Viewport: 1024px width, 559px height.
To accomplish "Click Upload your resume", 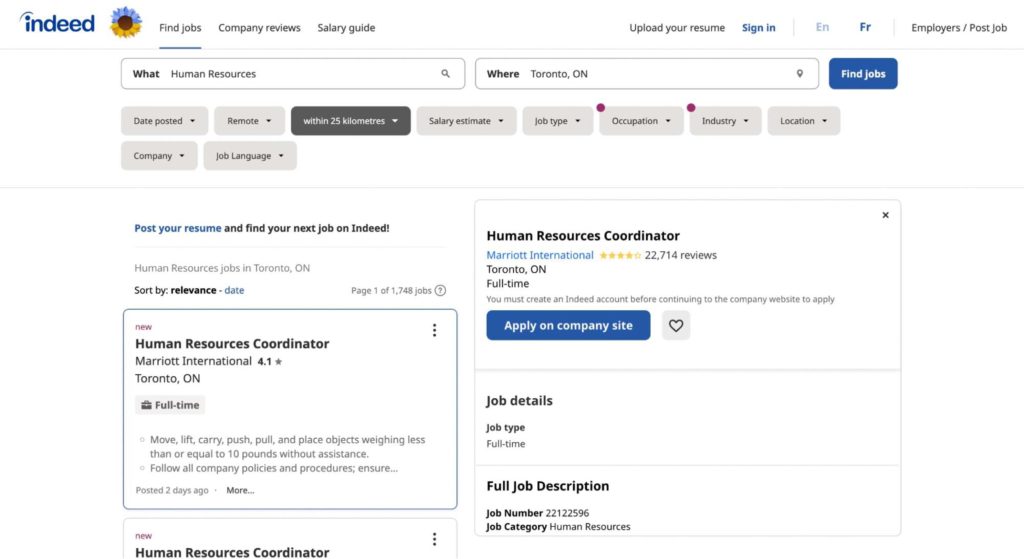I will coord(677,27).
